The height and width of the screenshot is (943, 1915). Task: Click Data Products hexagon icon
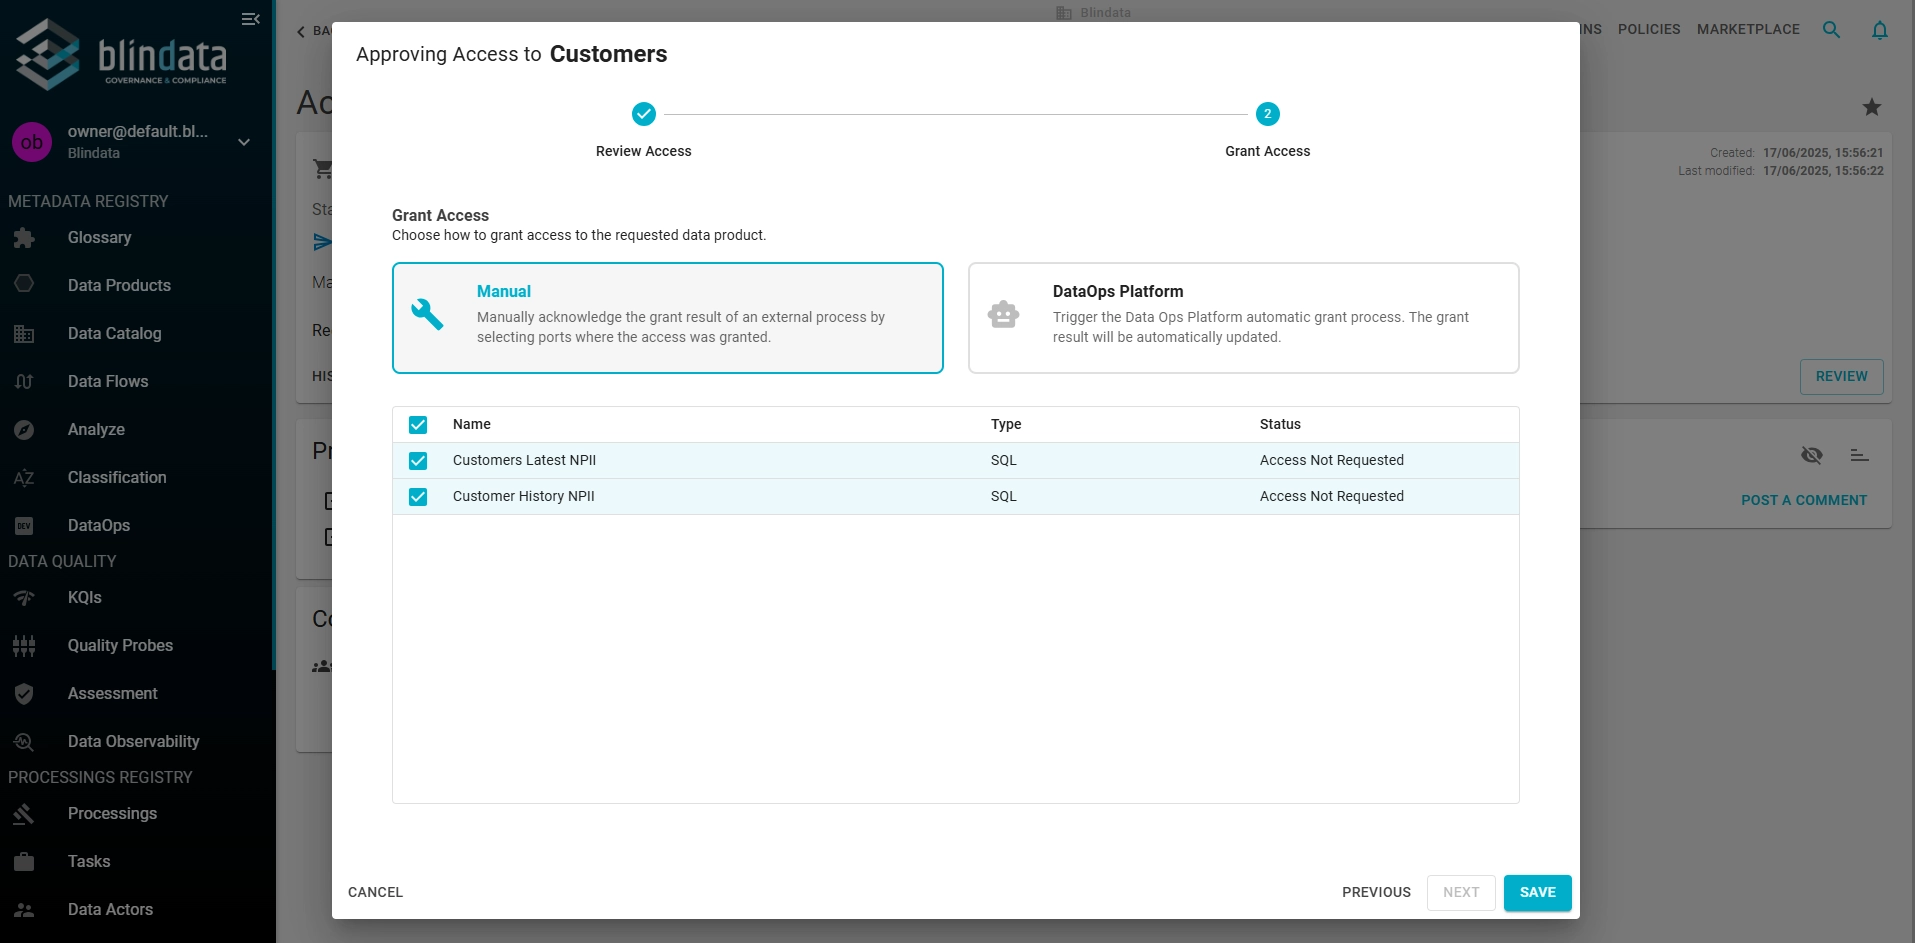[x=24, y=285]
